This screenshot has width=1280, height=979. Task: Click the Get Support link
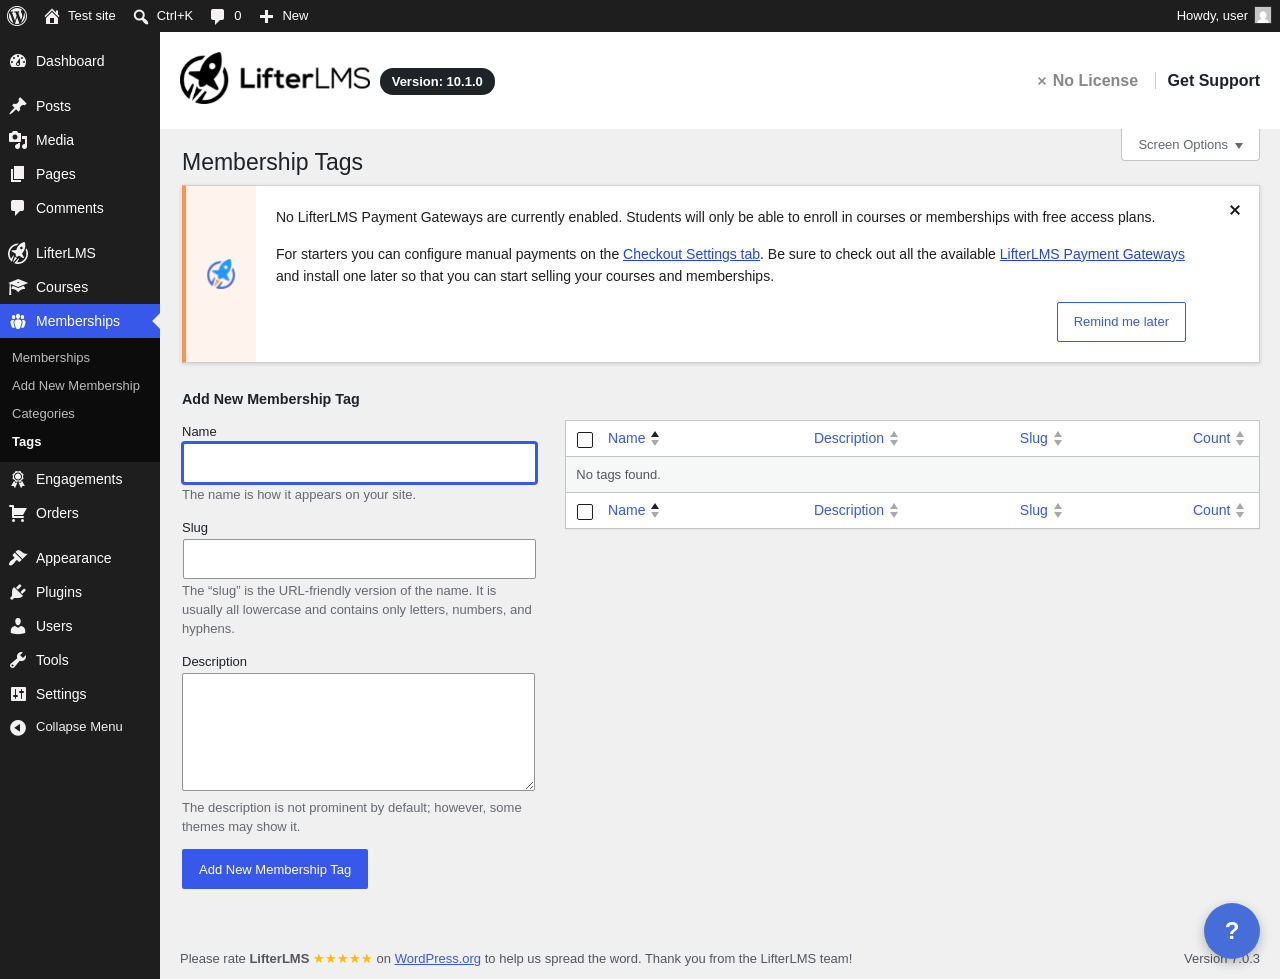pyautogui.click(x=1213, y=80)
